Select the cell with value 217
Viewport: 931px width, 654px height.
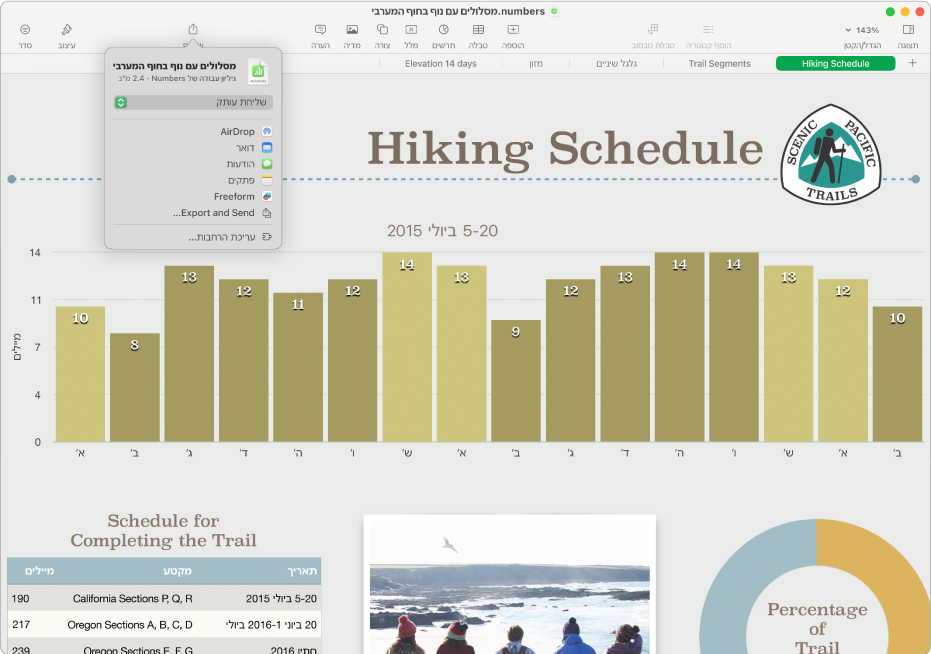pos(21,624)
